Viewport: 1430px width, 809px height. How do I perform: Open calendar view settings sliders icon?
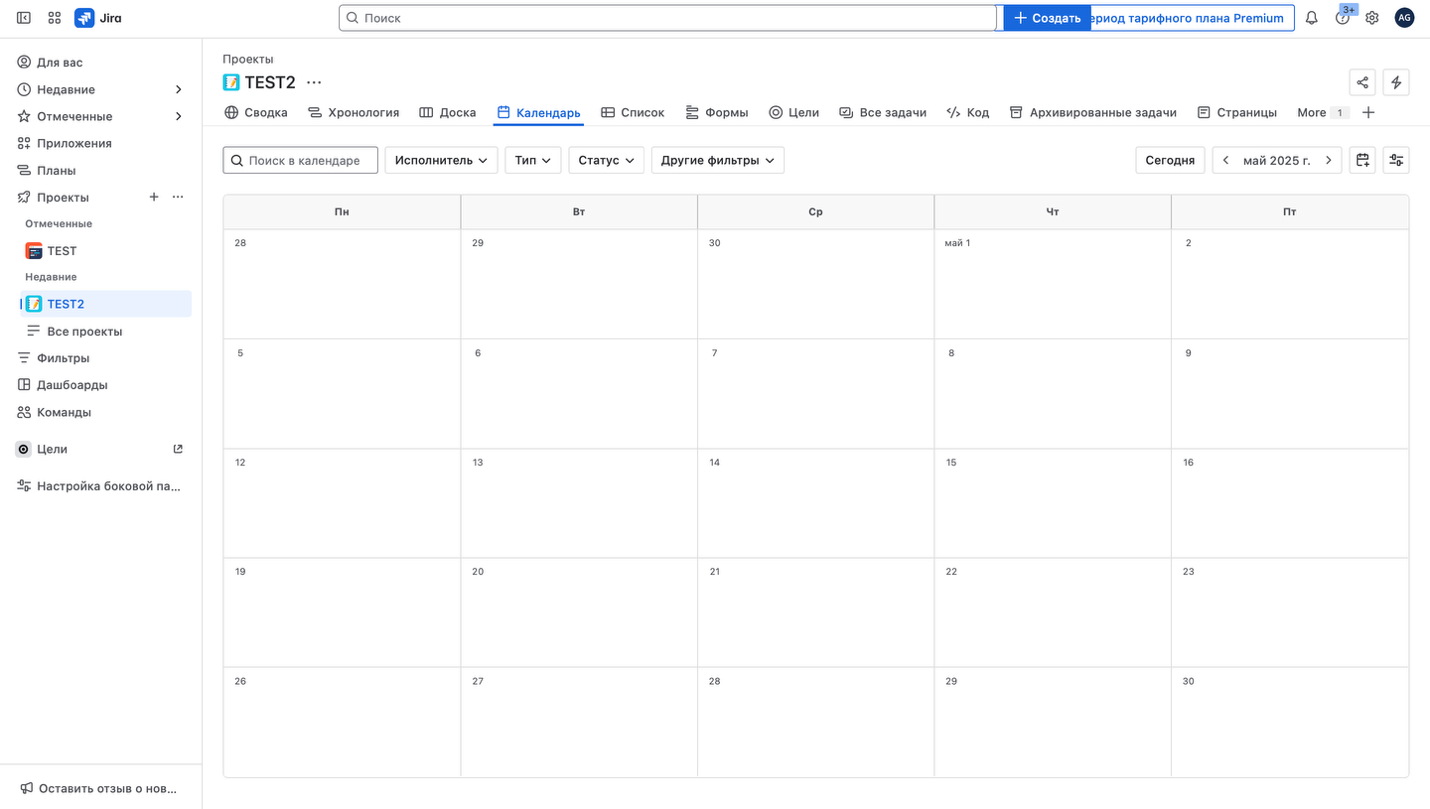click(x=1396, y=160)
